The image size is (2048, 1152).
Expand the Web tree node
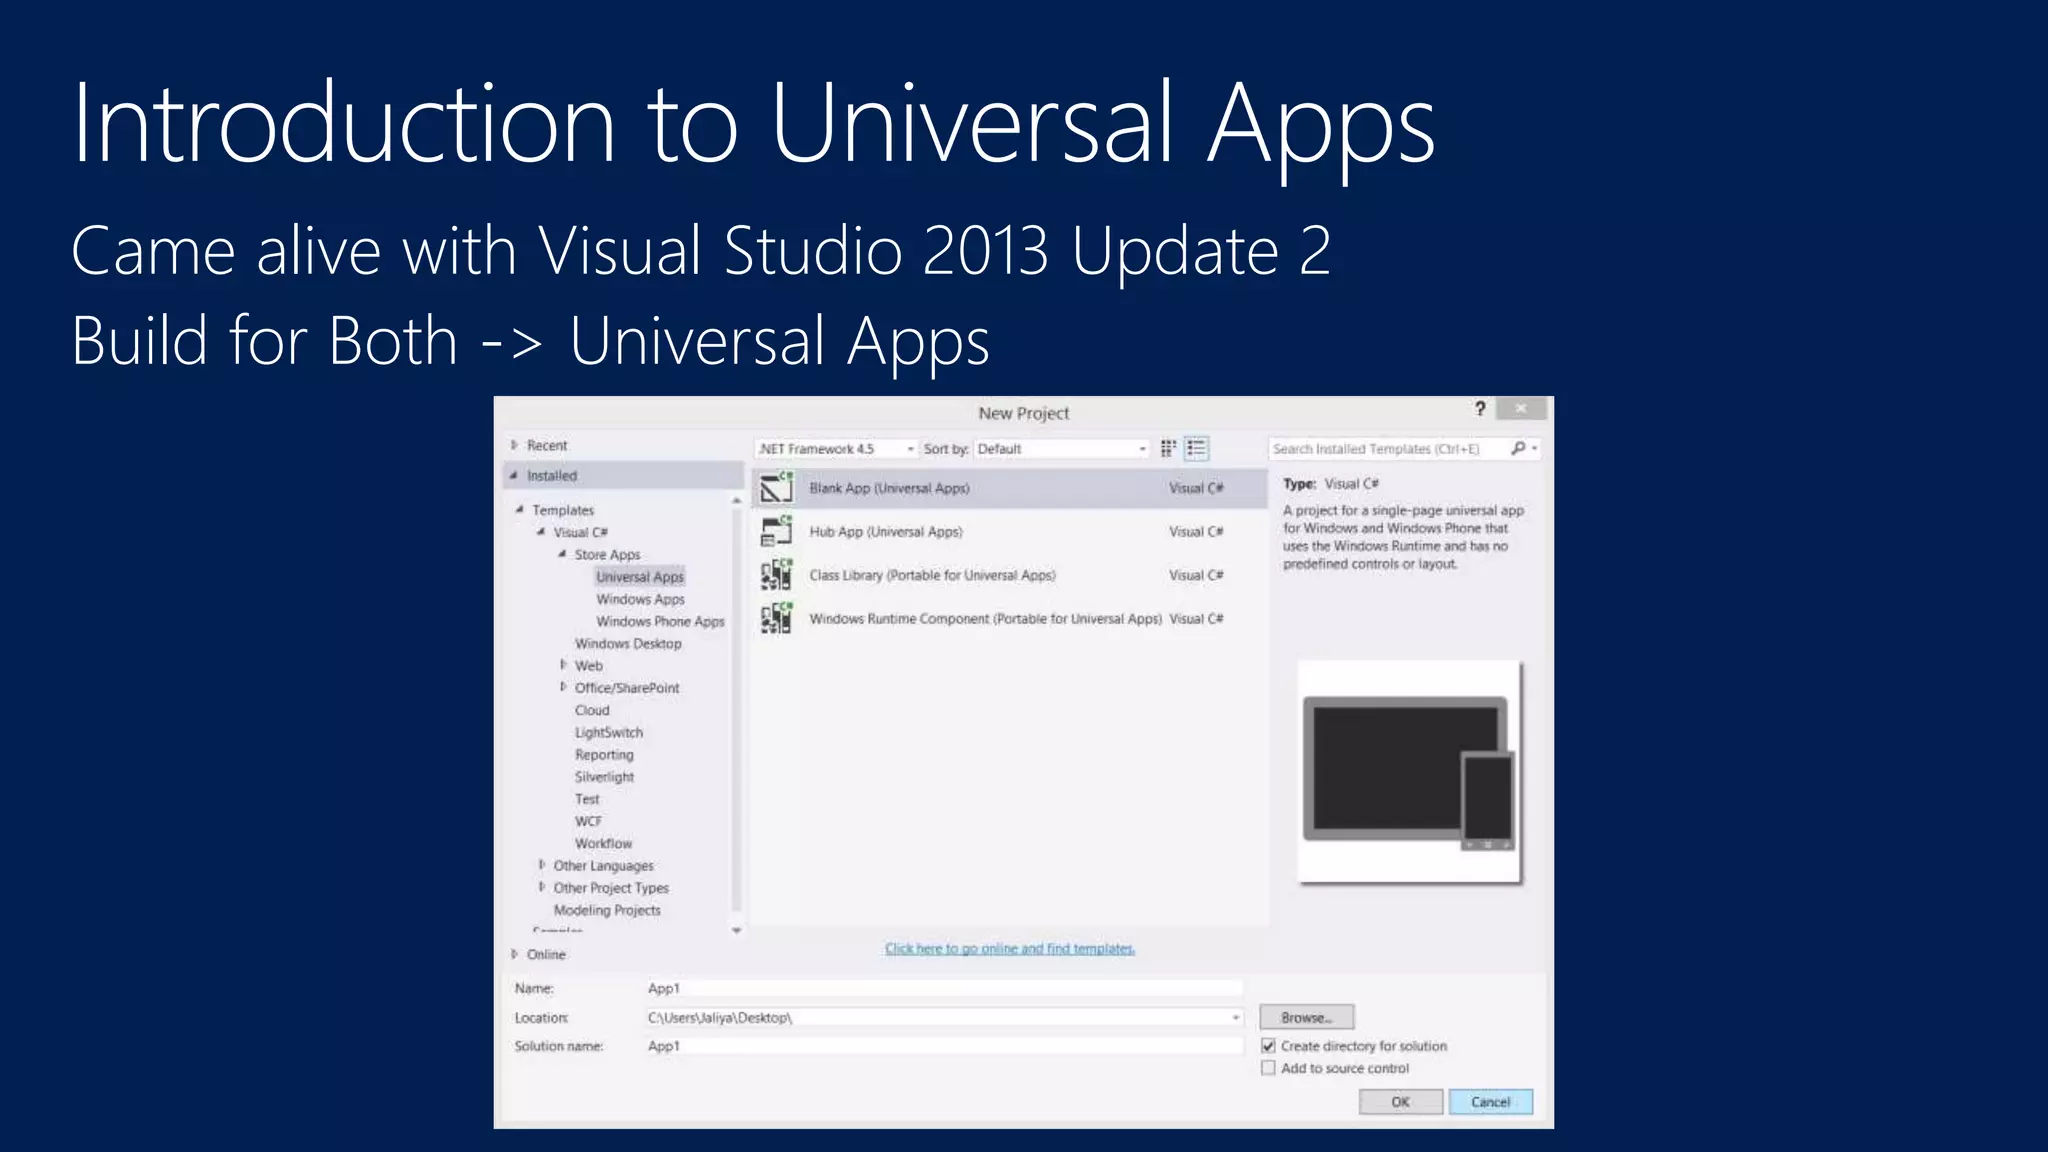(563, 665)
